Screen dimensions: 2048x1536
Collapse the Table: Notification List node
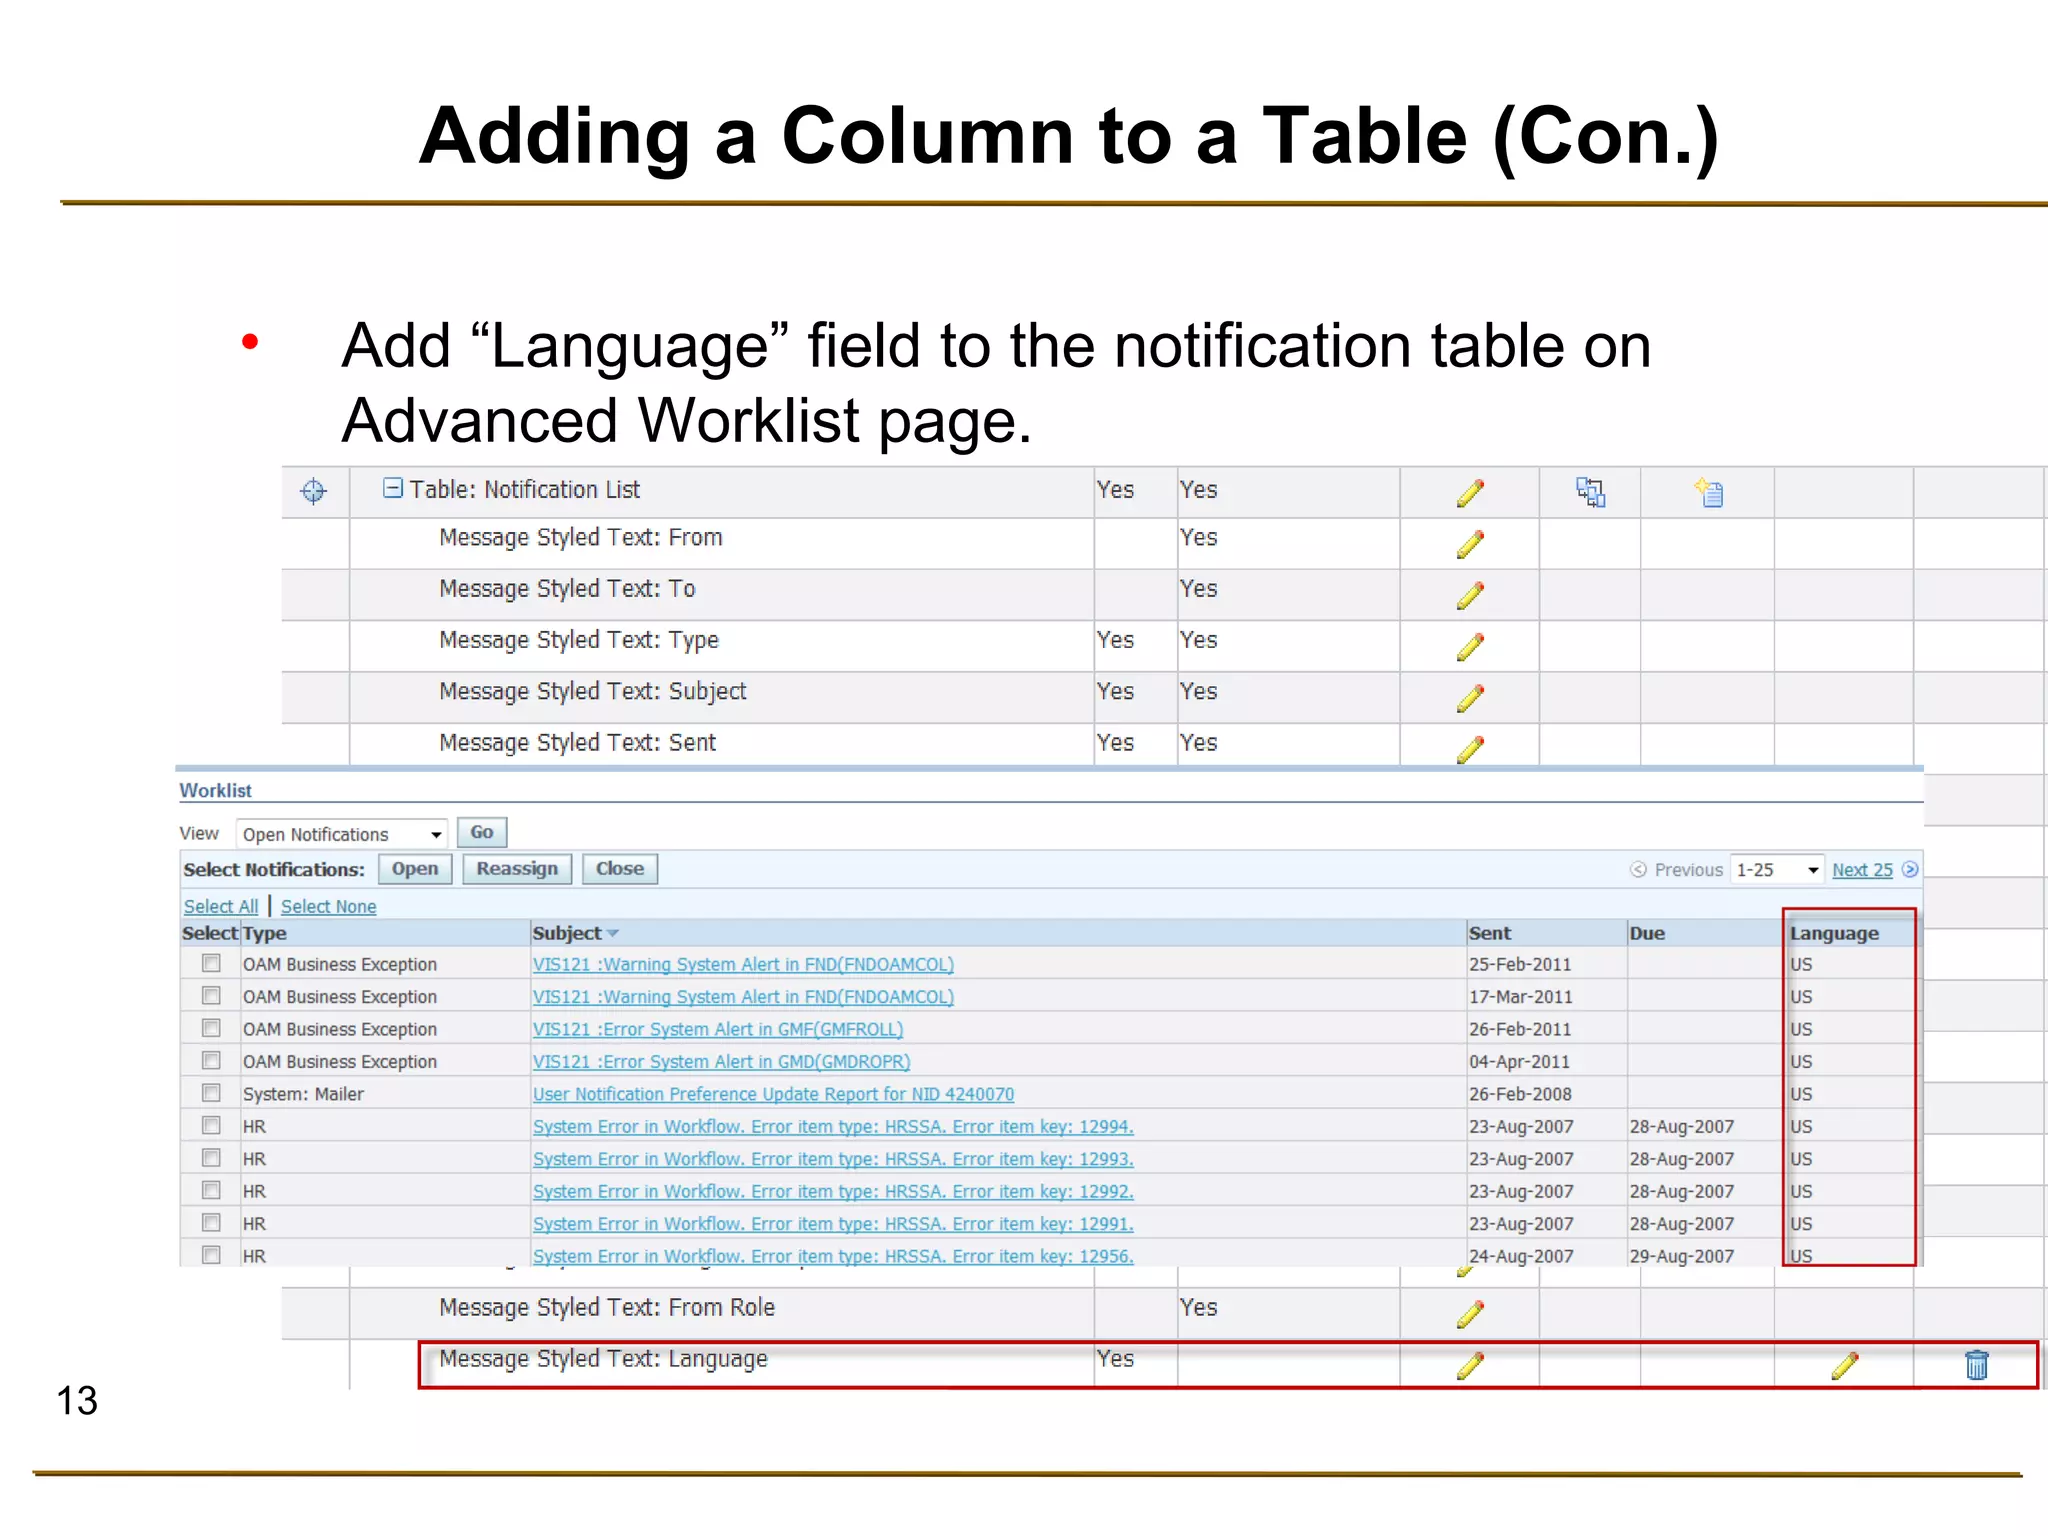tap(393, 488)
